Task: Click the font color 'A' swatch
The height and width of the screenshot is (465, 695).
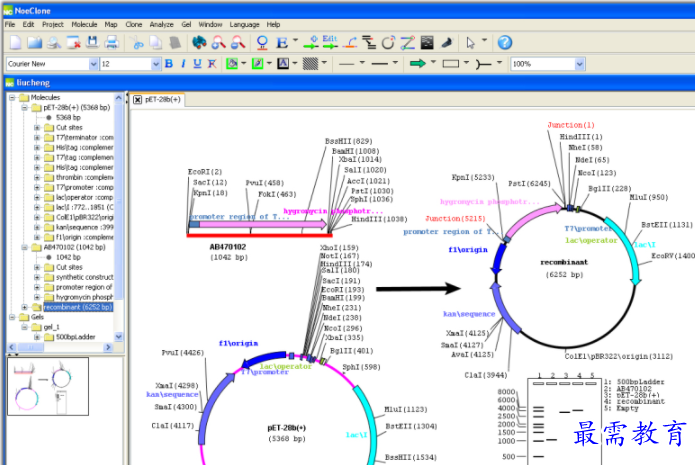Action: point(283,64)
